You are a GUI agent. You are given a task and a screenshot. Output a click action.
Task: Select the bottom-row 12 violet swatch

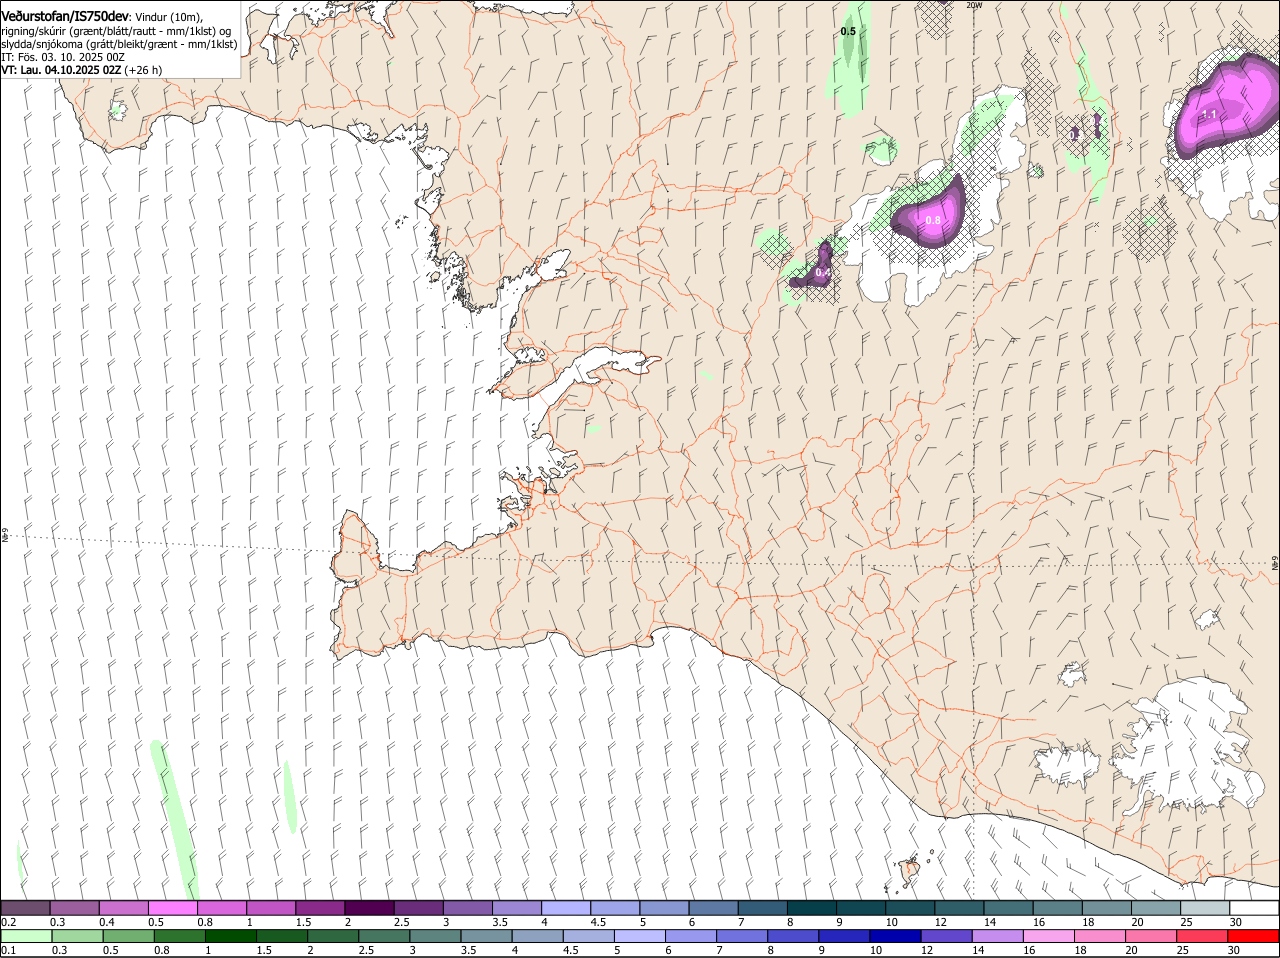(946, 936)
